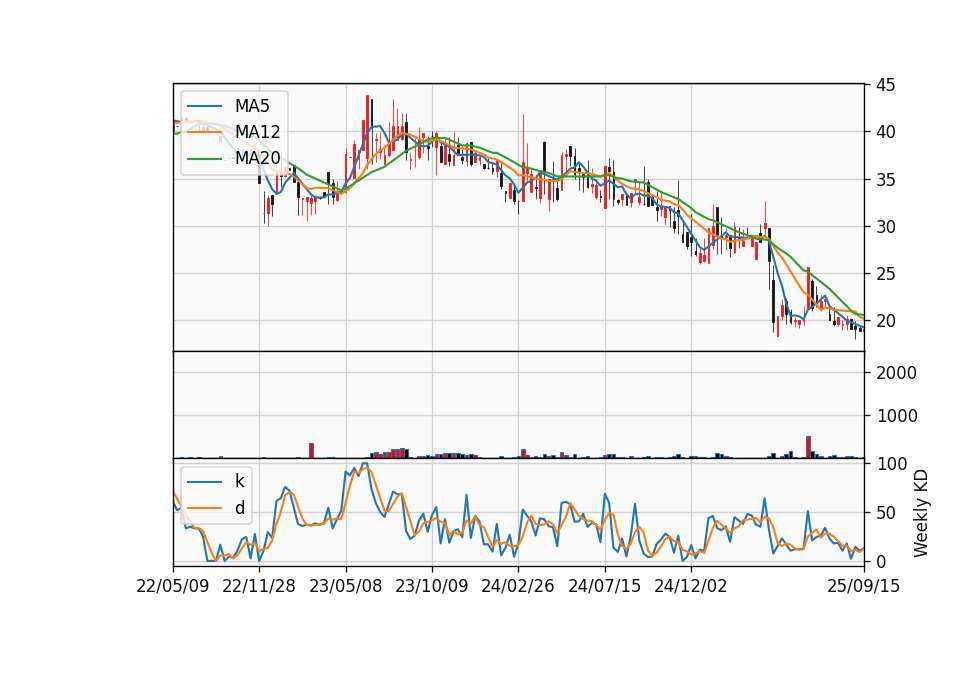Click the KD axis value 100
This screenshot has width=960, height=690.
click(891, 464)
